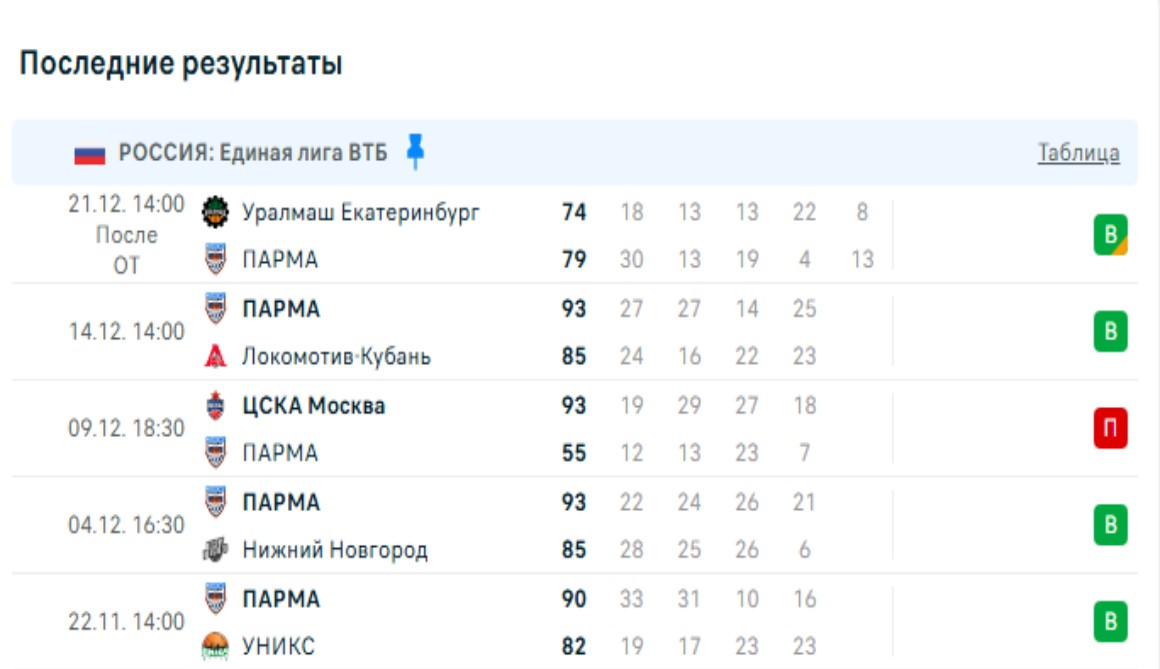Click the red loss badge for ЦСКА game
The width and height of the screenshot is (1160, 669).
point(1110,429)
